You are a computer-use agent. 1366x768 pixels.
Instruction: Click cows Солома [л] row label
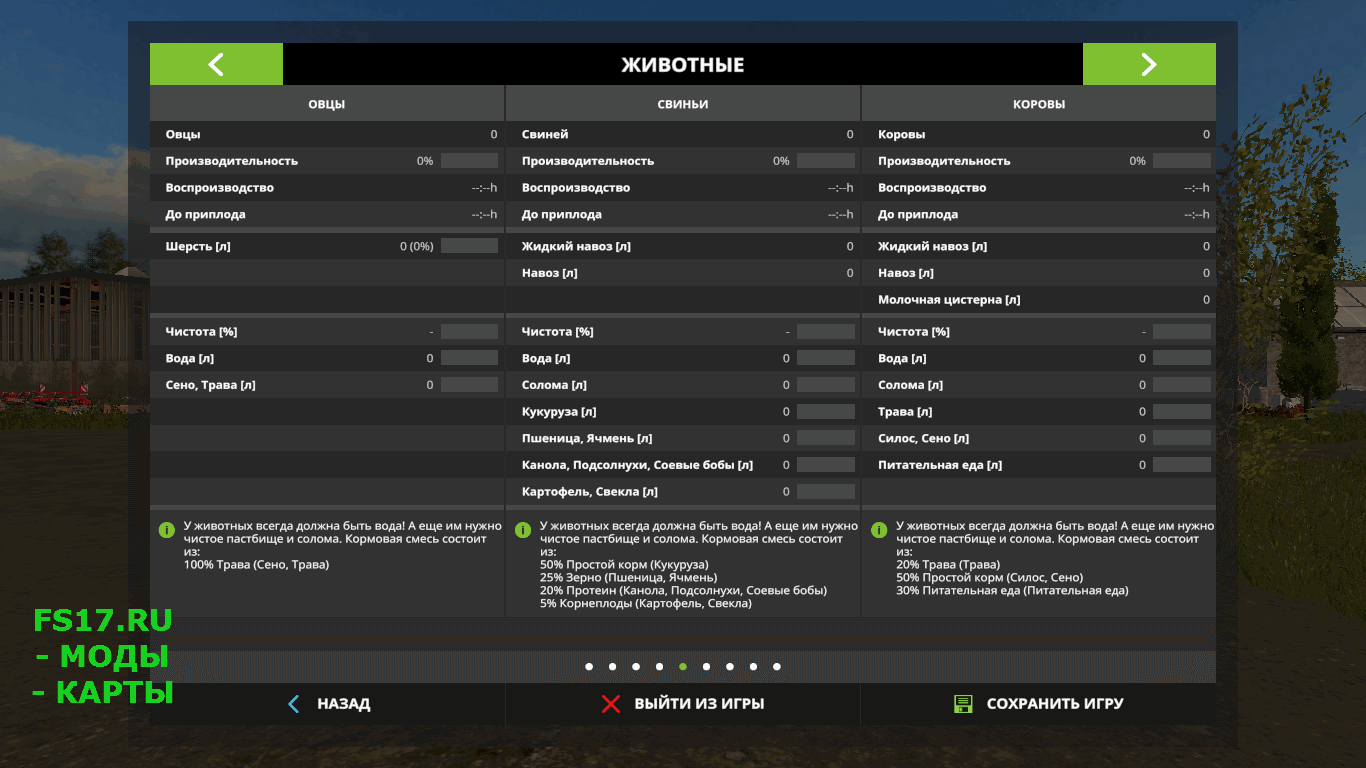[x=910, y=385]
